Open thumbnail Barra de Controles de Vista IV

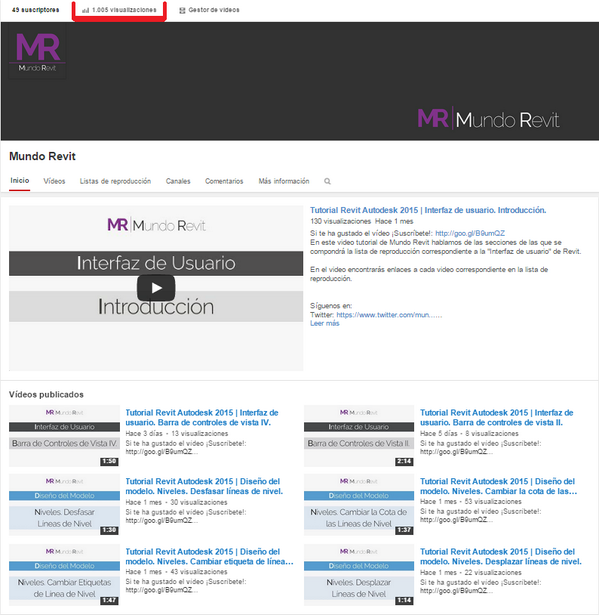click(64, 436)
